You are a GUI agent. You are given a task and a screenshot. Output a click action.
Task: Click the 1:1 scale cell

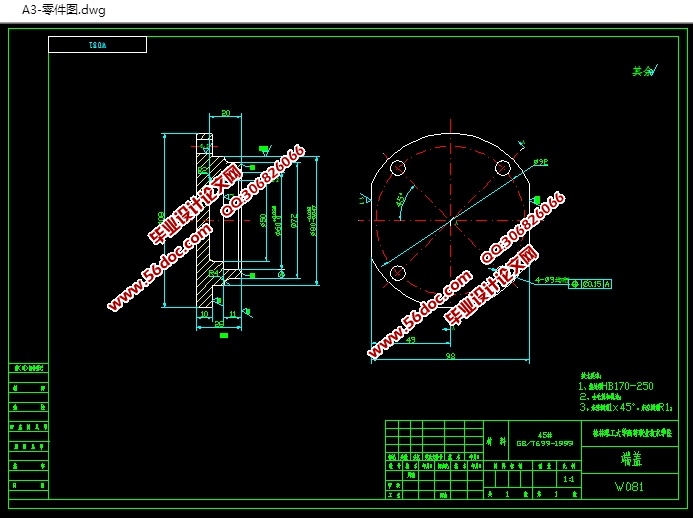pos(569,480)
